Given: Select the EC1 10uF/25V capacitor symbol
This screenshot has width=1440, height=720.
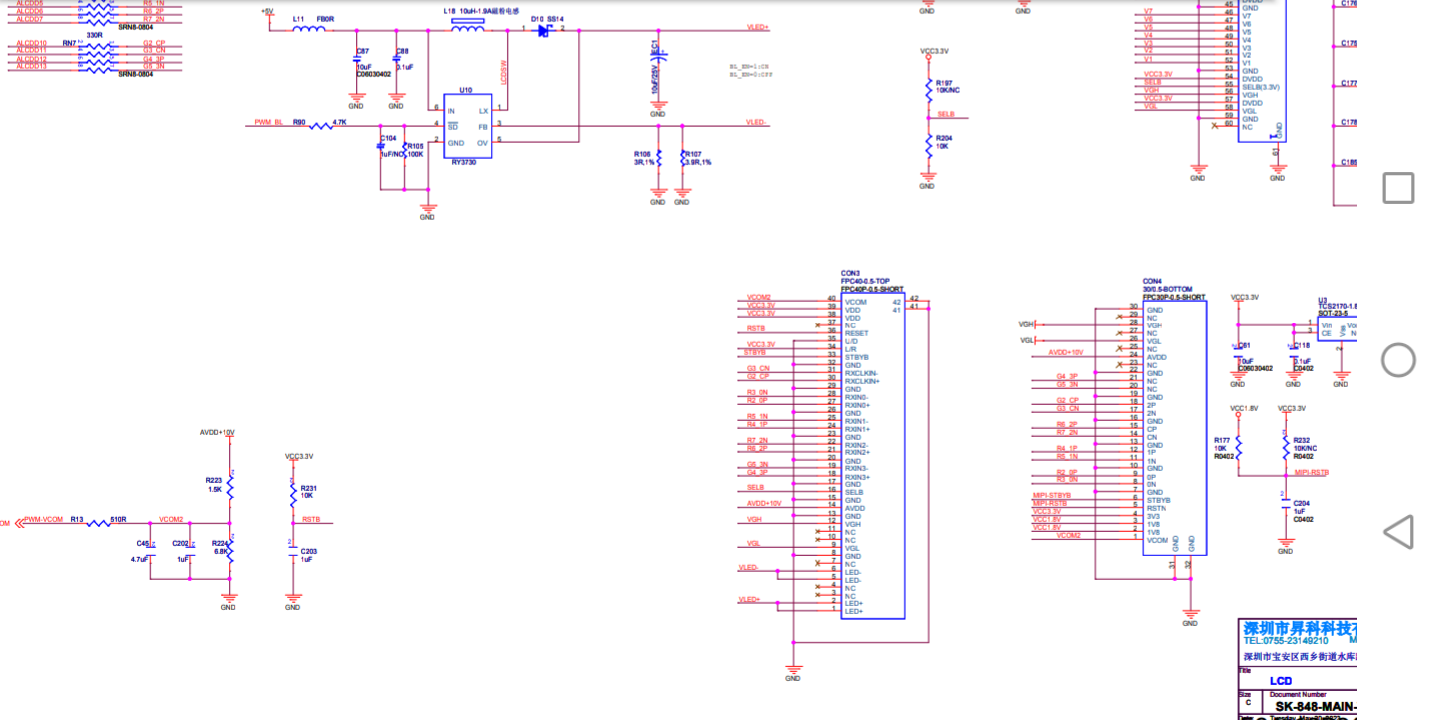Looking at the screenshot, I should click(x=658, y=61).
